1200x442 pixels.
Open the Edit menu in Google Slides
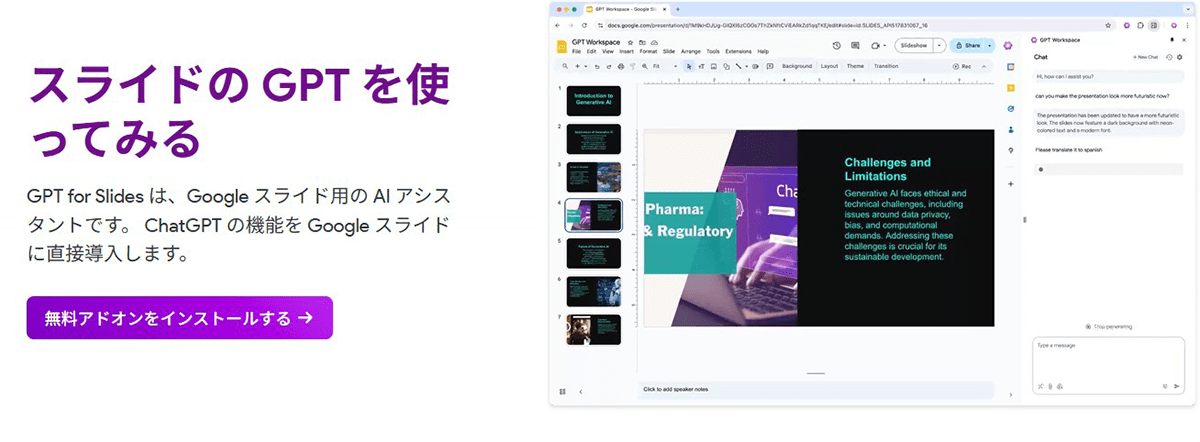point(592,51)
